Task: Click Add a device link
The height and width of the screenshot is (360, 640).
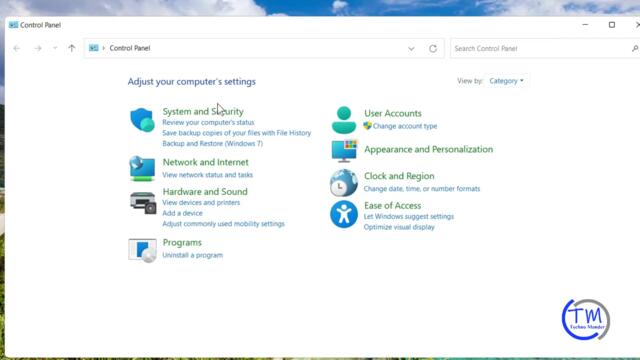Action: pos(182,213)
